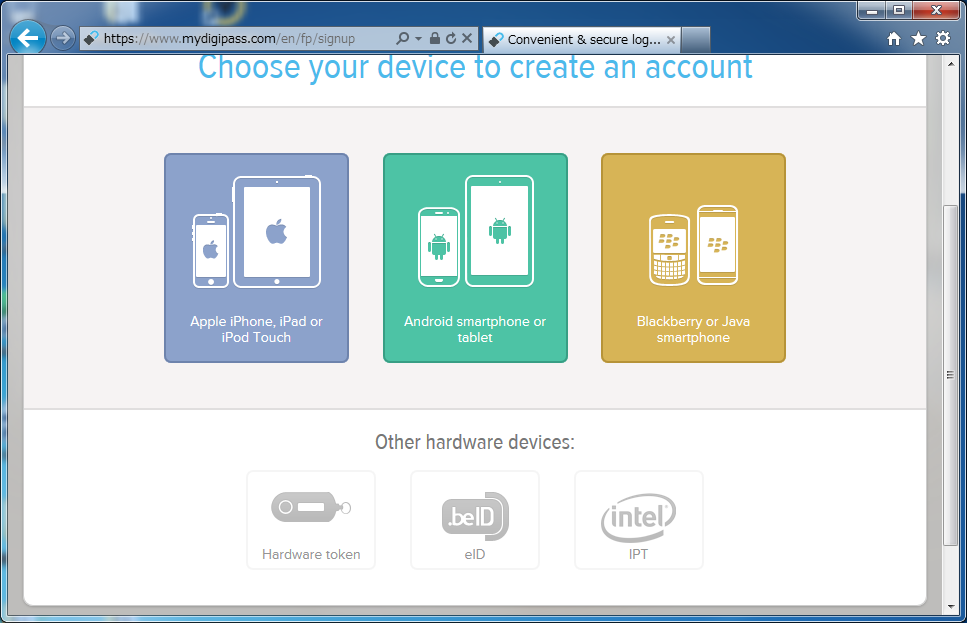Maximize the browser window
This screenshot has width=967, height=623.
click(x=899, y=10)
